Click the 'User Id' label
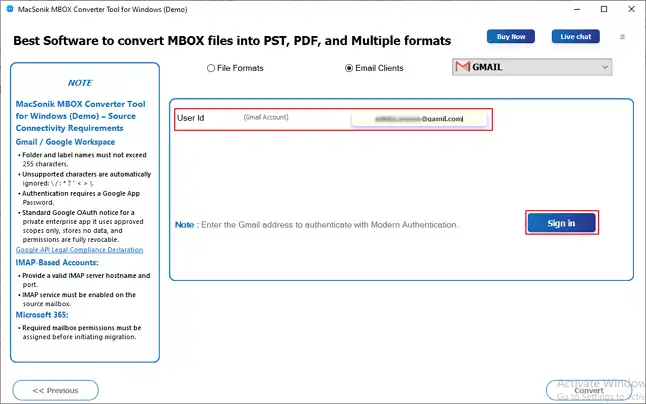Screen dimensions: 646x404 point(190,118)
